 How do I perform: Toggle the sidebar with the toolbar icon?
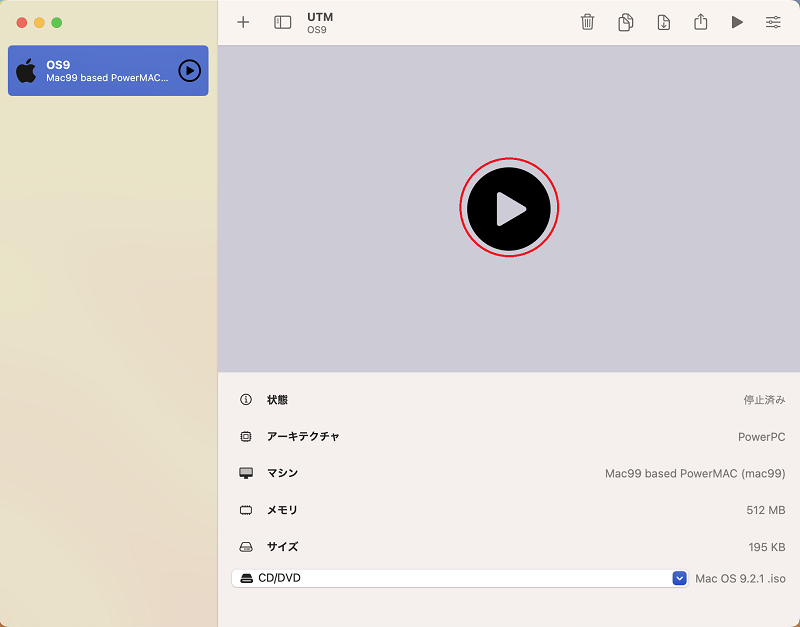click(x=283, y=22)
